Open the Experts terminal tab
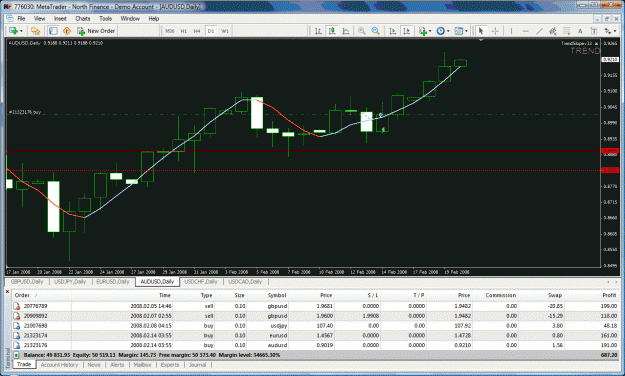The height and width of the screenshot is (376, 625). 170,364
